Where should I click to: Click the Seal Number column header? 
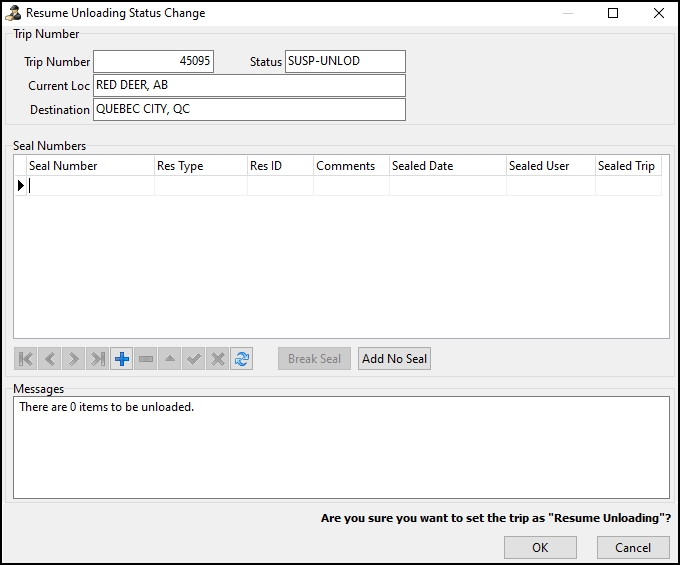(x=90, y=166)
